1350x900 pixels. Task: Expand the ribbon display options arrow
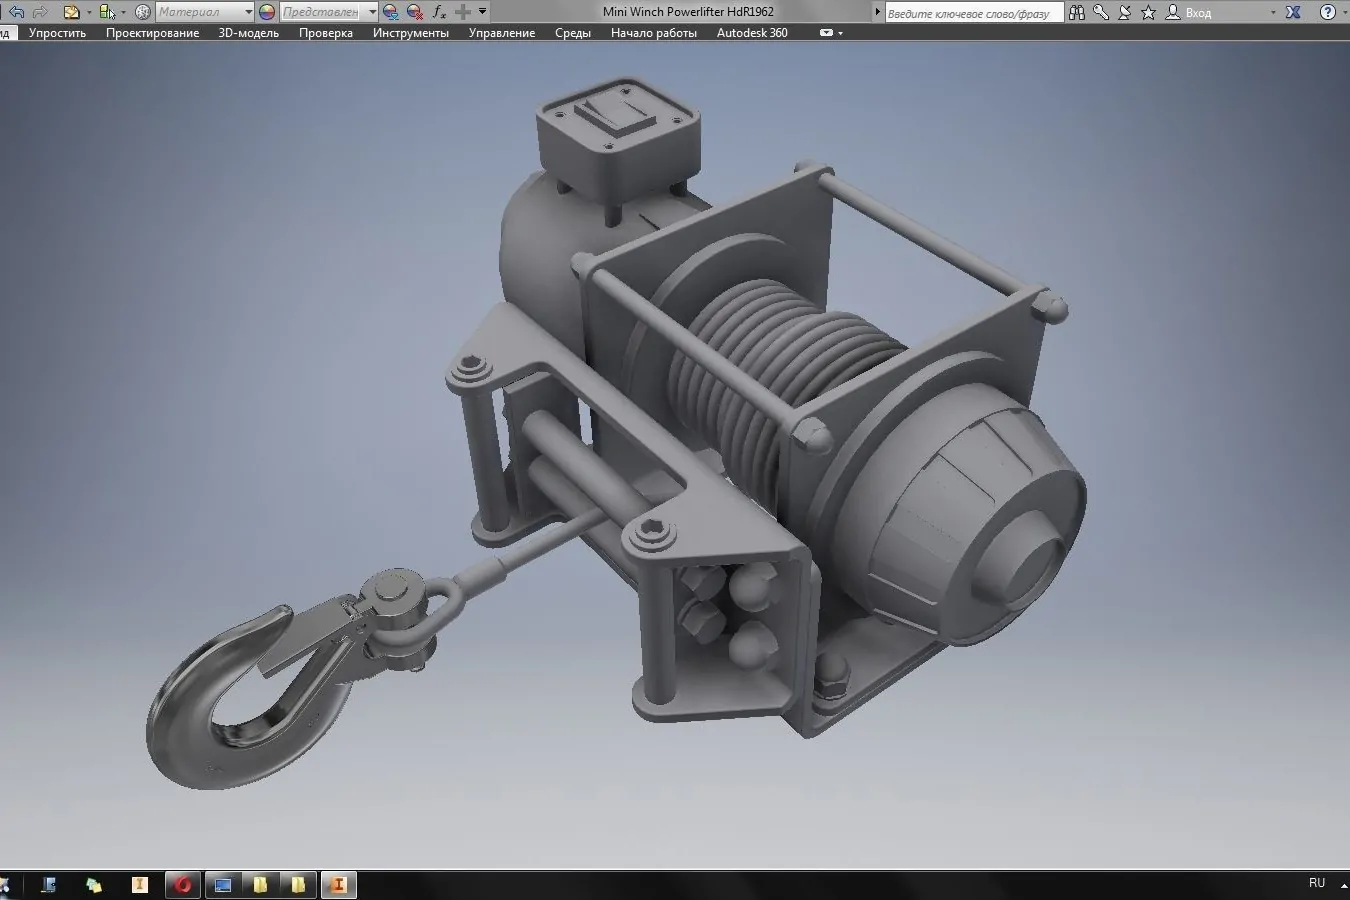tap(841, 33)
